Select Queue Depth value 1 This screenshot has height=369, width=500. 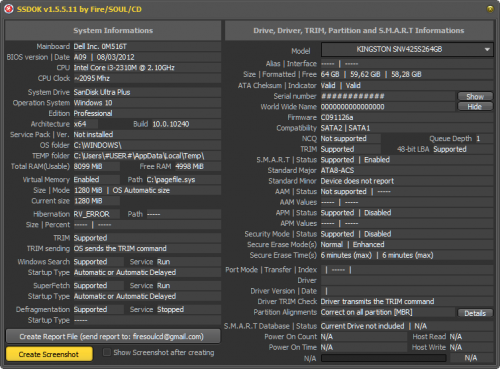point(478,138)
